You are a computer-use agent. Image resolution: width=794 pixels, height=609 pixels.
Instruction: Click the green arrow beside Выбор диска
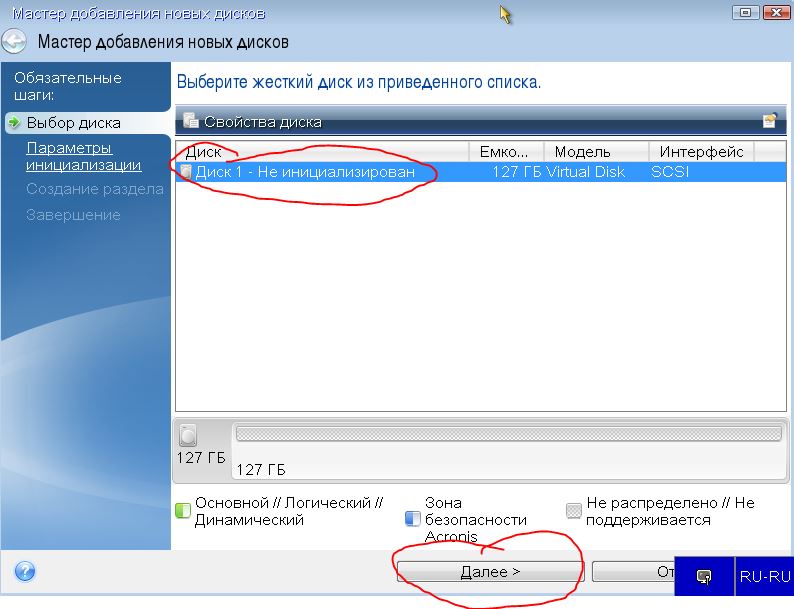[14, 123]
